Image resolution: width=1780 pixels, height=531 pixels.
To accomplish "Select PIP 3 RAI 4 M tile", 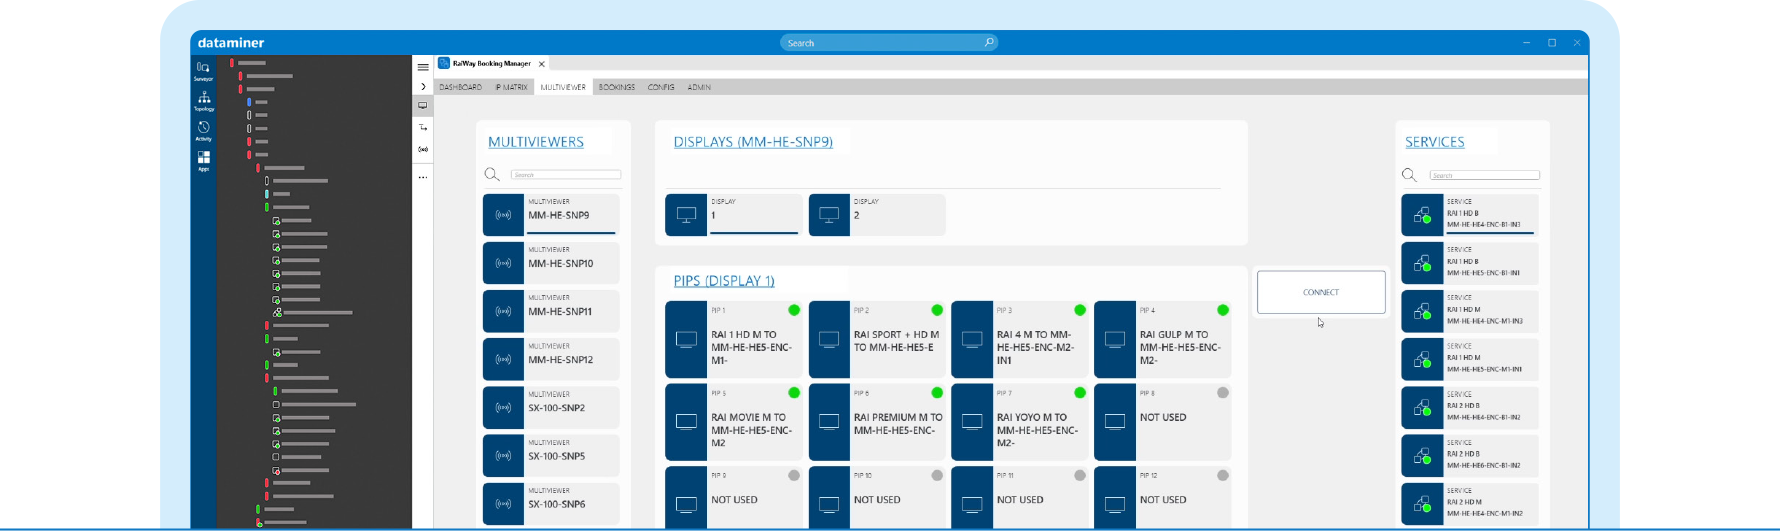I will (x=1020, y=339).
